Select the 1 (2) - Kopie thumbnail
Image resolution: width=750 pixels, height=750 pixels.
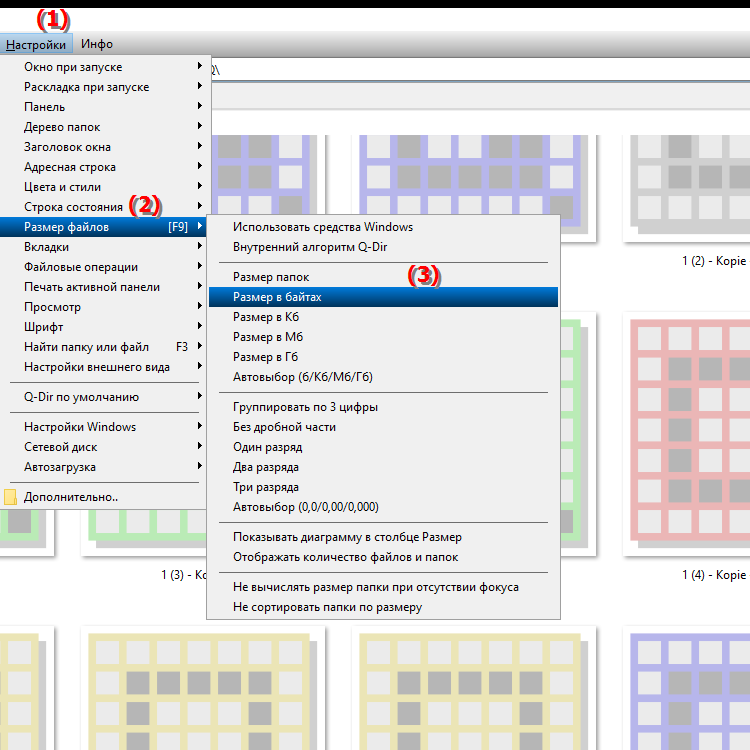pos(687,188)
